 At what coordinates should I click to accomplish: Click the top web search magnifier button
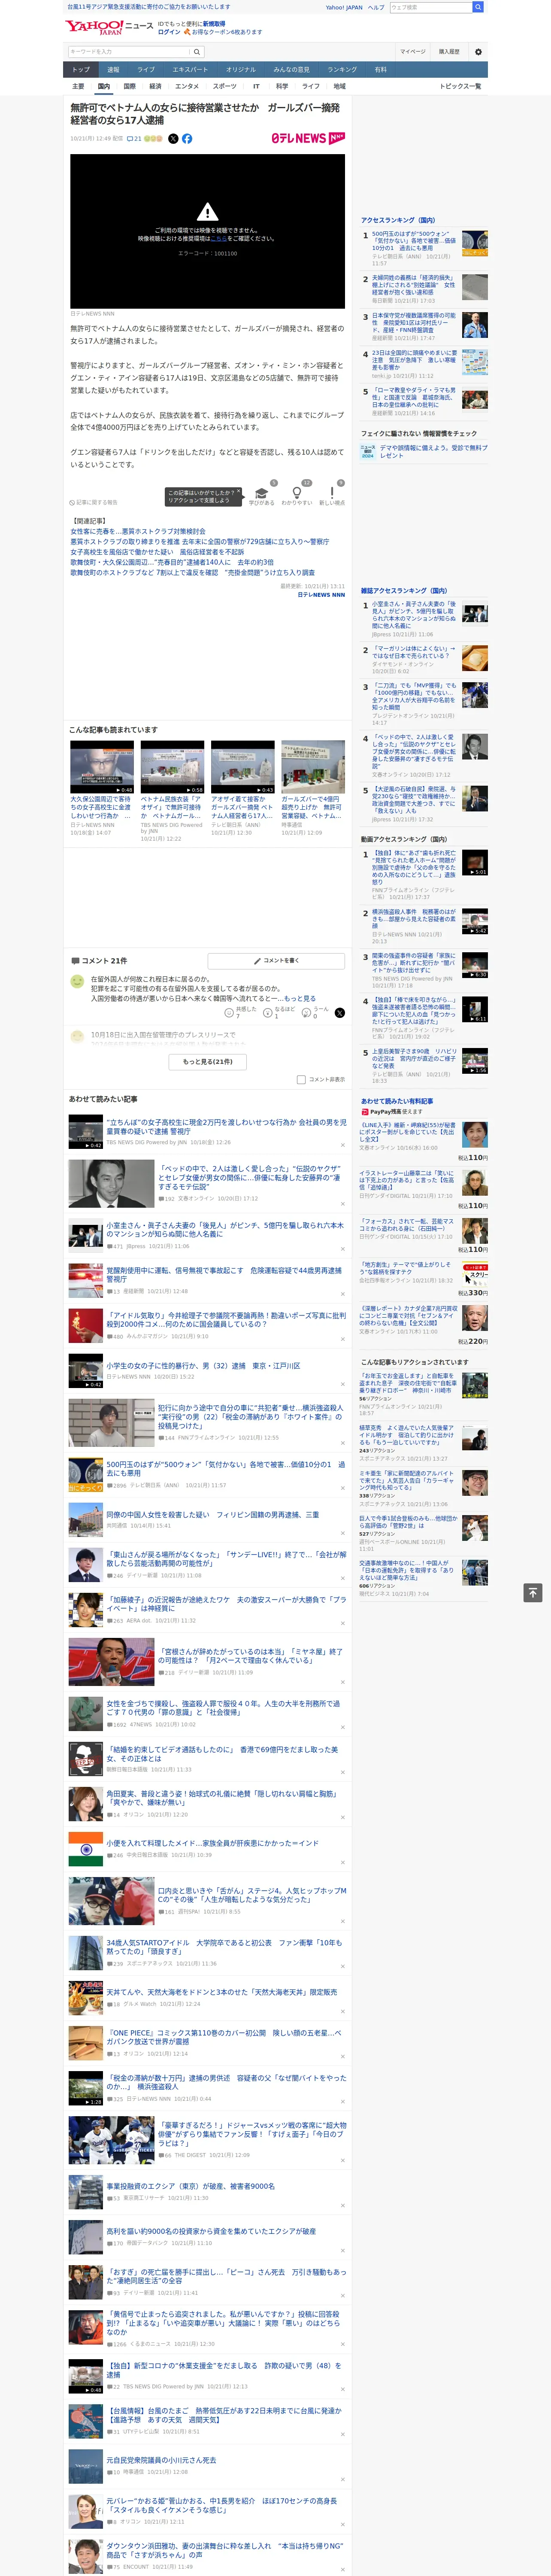coord(478,7)
